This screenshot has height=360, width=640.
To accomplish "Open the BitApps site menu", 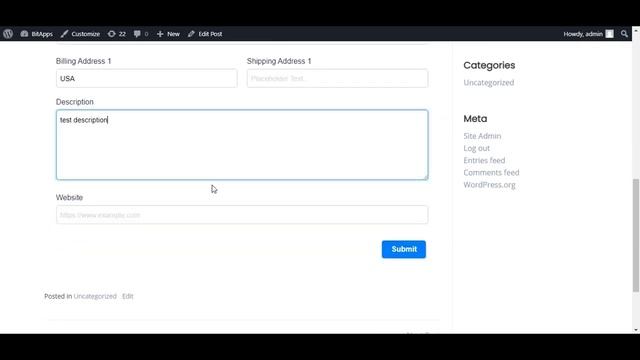I will tap(37, 34).
